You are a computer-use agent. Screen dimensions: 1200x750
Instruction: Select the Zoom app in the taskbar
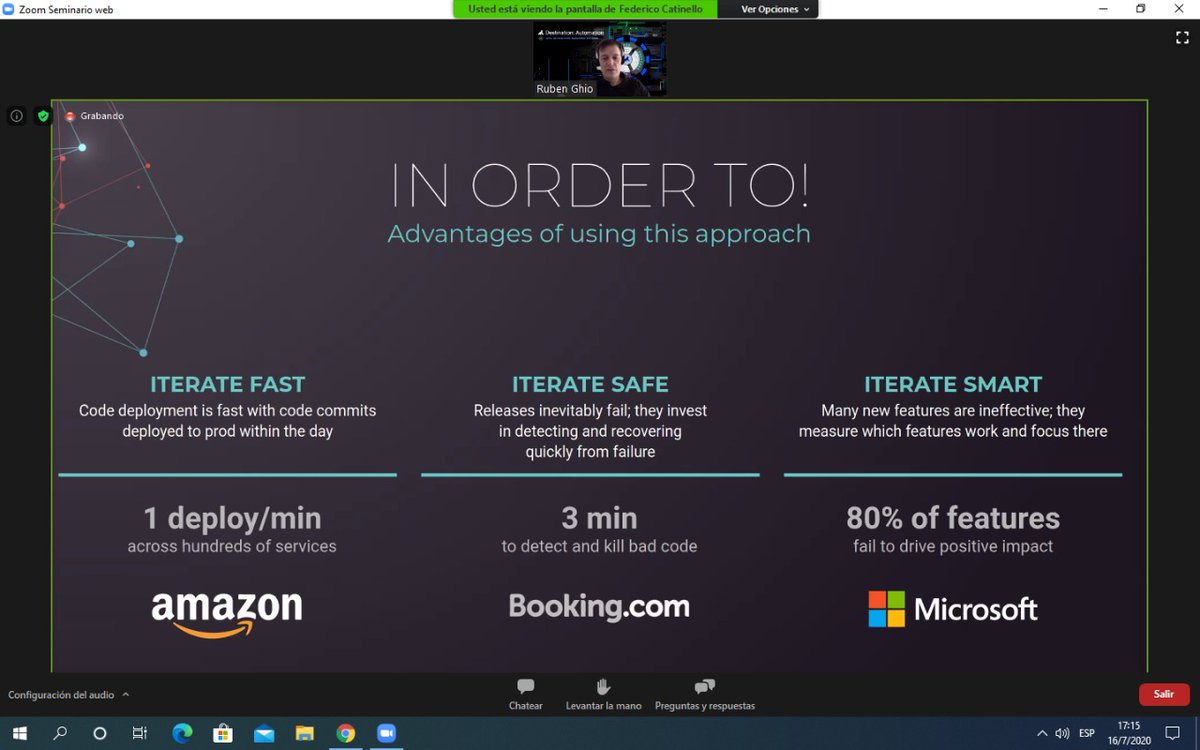pyautogui.click(x=386, y=733)
